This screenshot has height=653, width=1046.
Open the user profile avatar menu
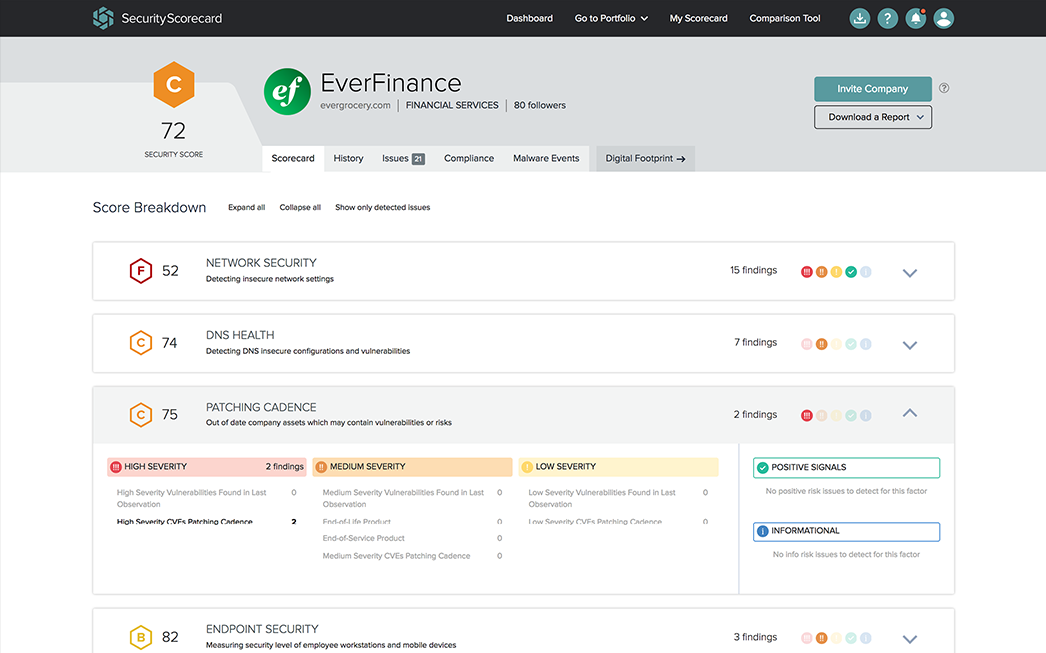[943, 18]
